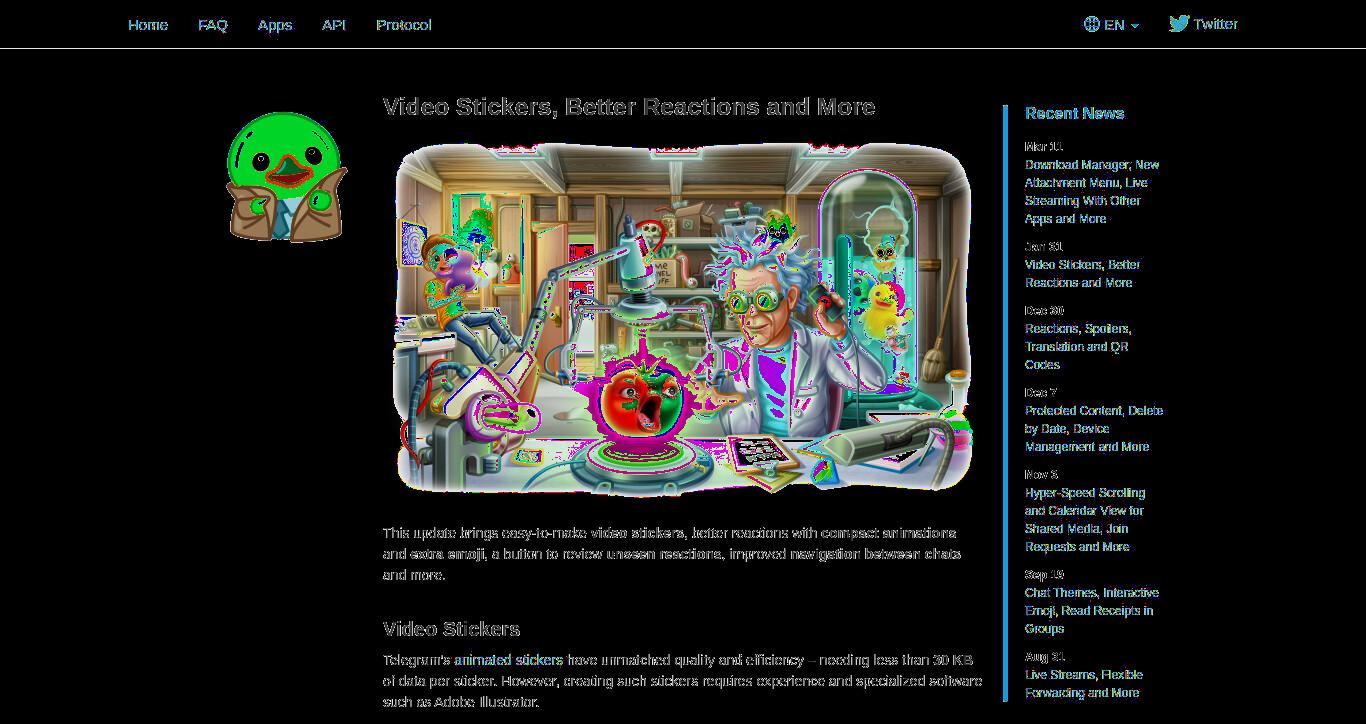The height and width of the screenshot is (724, 1366).
Task: Open 'Download Manager, New Attachment Menu' news
Action: tap(1092, 192)
